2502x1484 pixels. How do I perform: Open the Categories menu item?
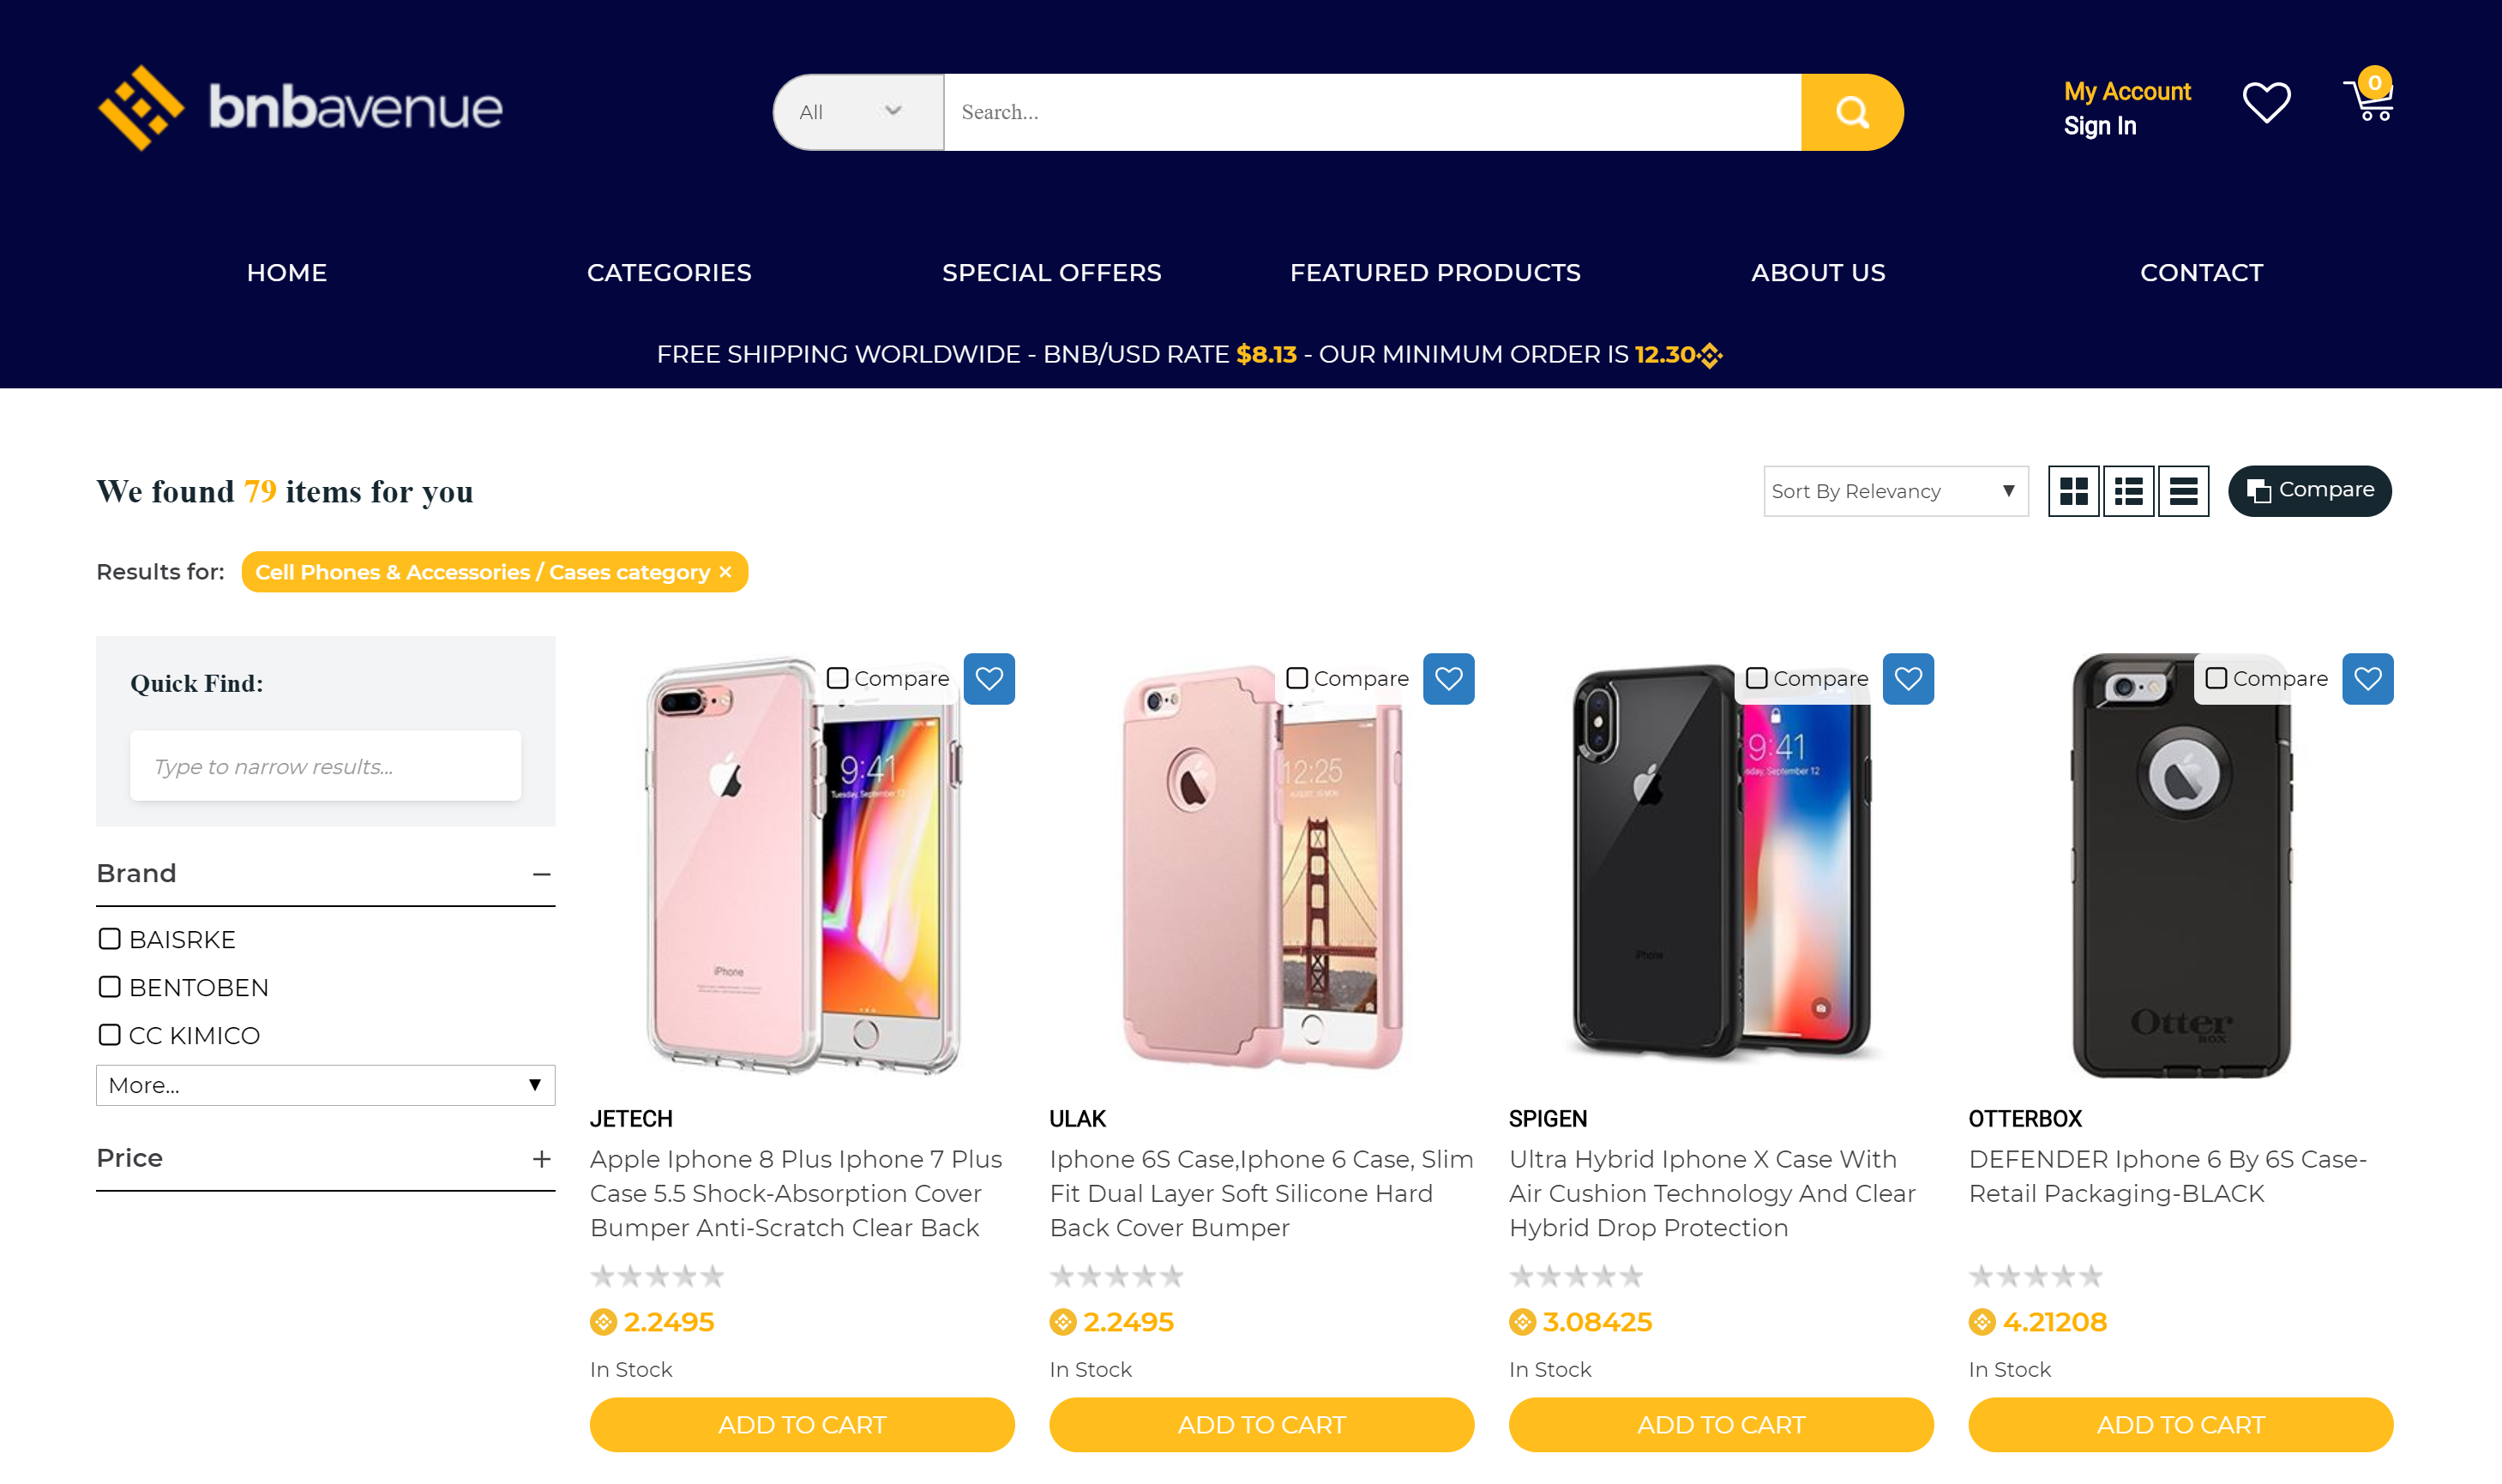point(669,273)
